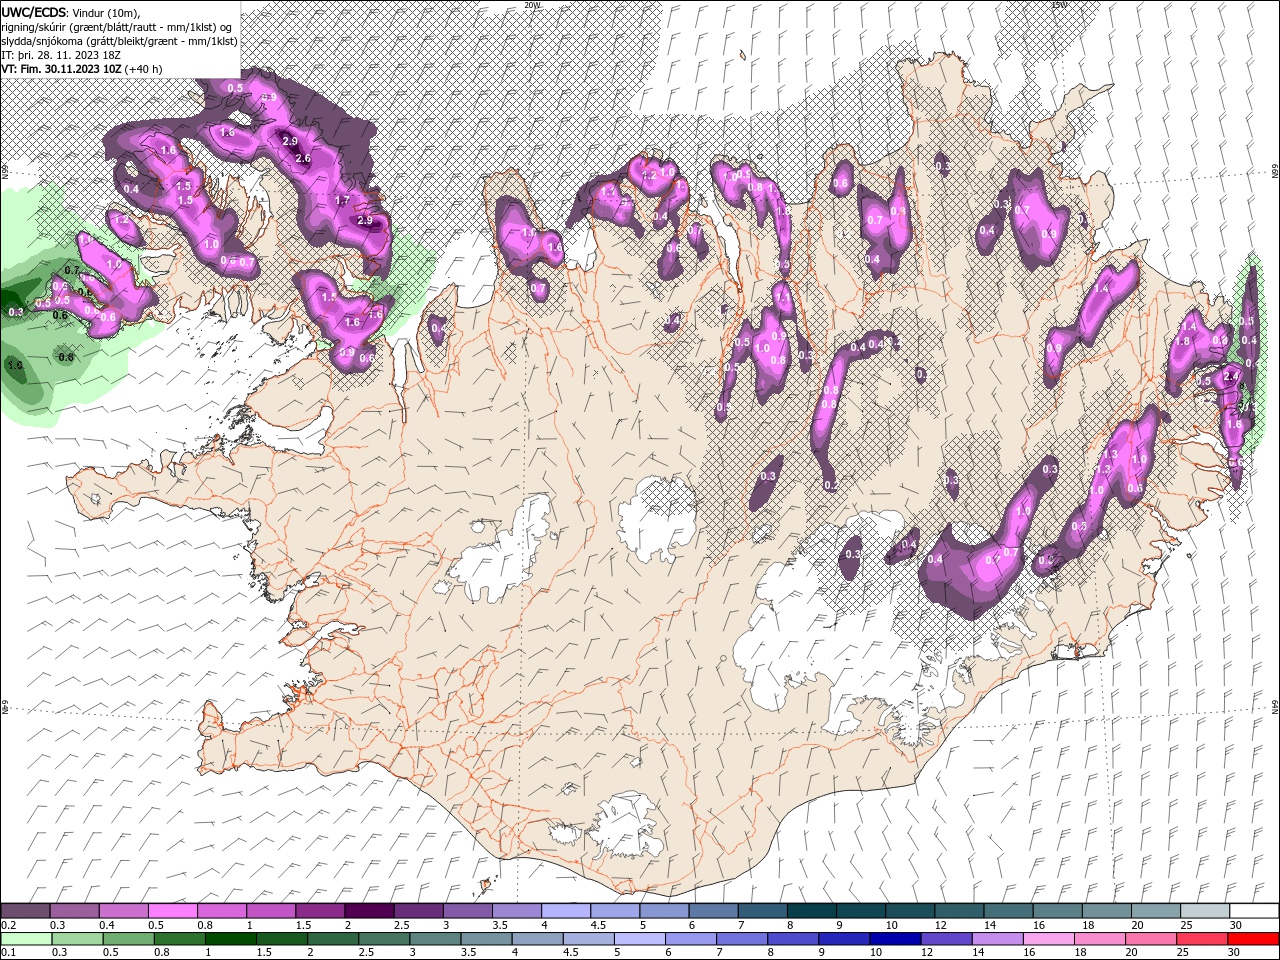Pick the light lavender 4 swatch in upper scale

[x=566, y=911]
